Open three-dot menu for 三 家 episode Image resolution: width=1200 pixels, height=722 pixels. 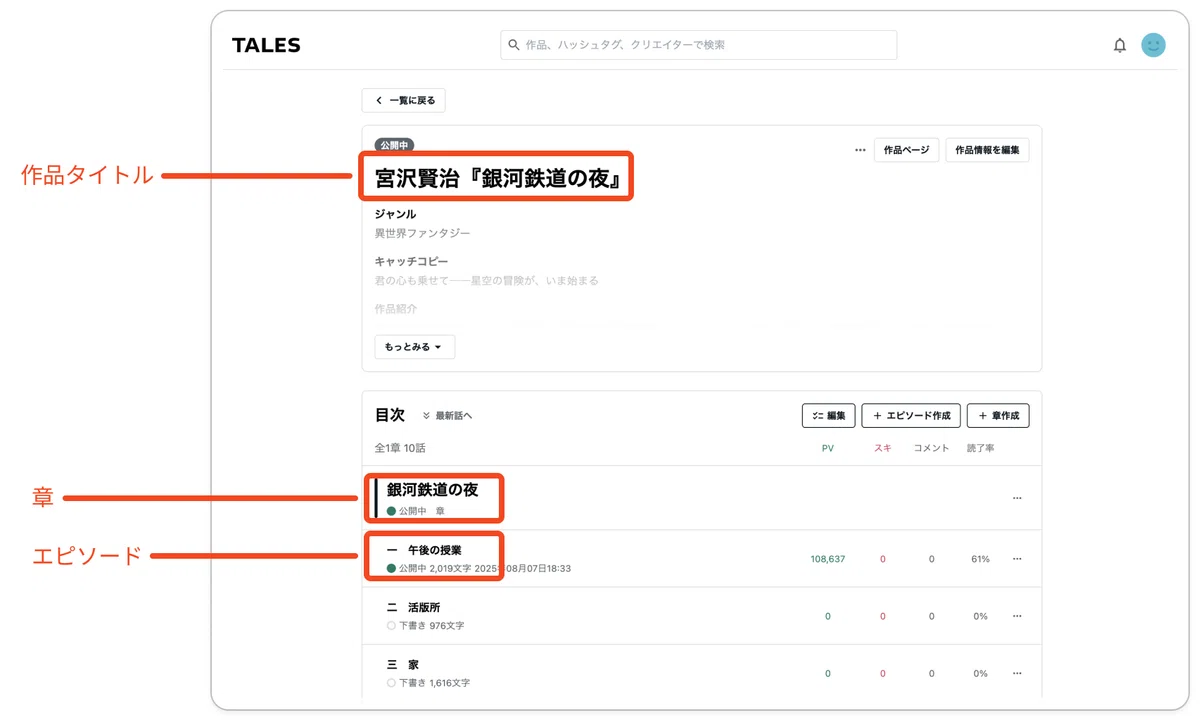[1017, 673]
